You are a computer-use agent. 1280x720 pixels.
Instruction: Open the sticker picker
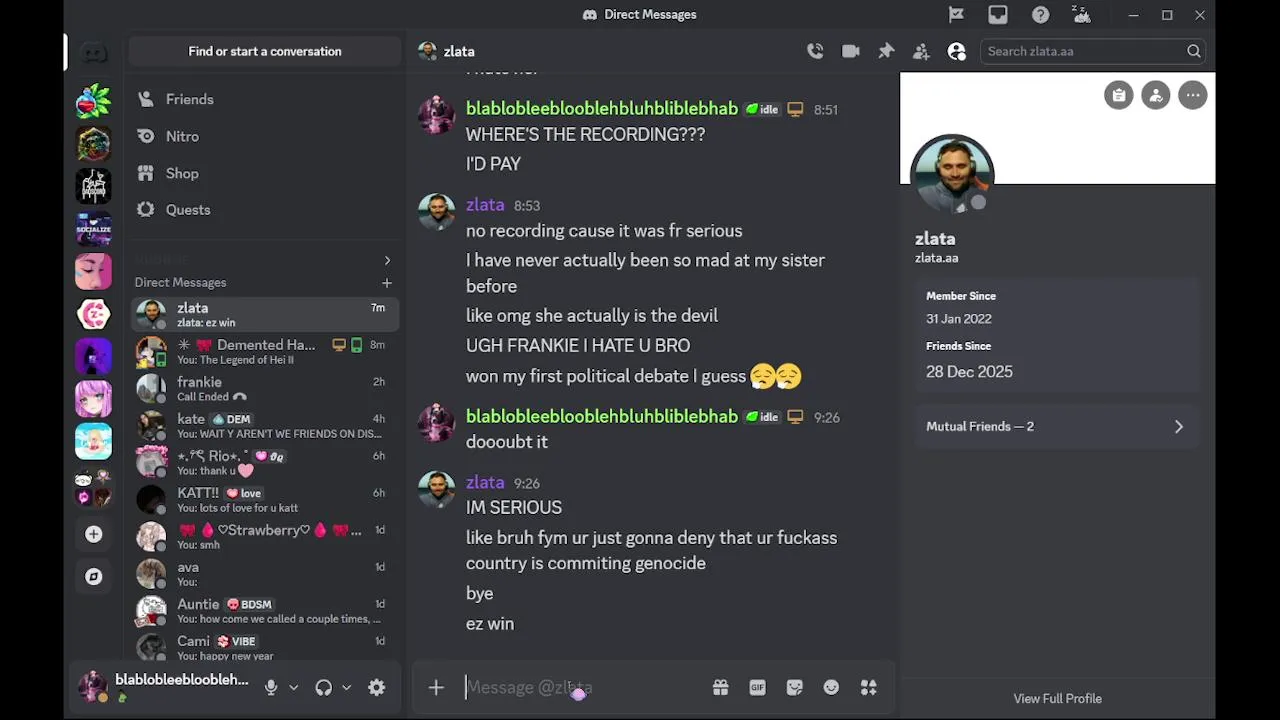click(794, 687)
